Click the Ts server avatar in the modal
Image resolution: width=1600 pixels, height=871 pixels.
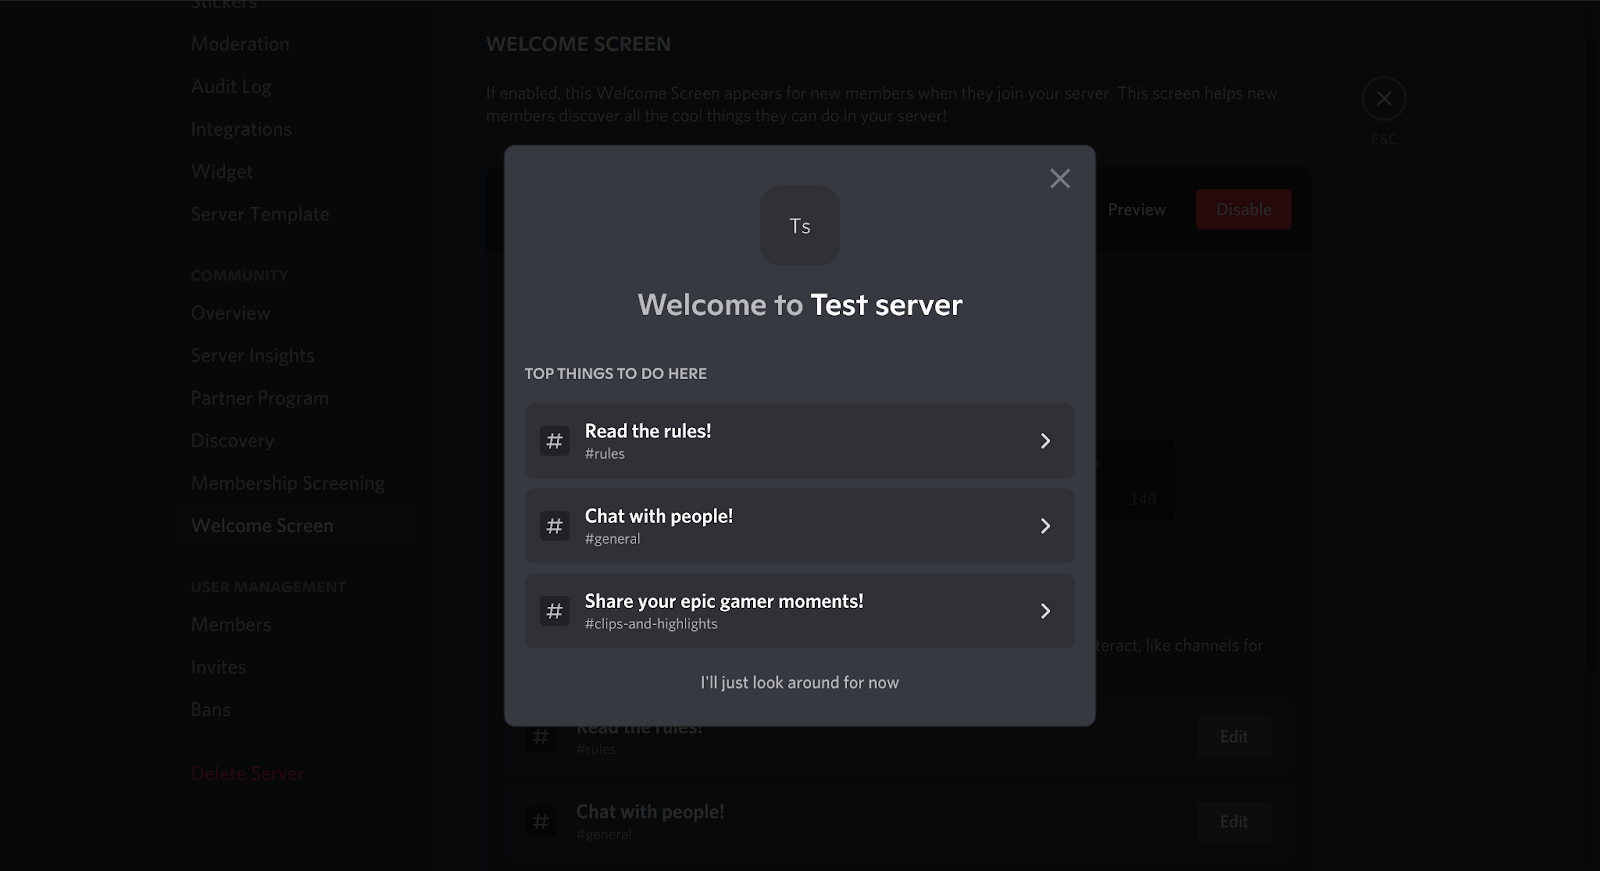[x=800, y=226]
